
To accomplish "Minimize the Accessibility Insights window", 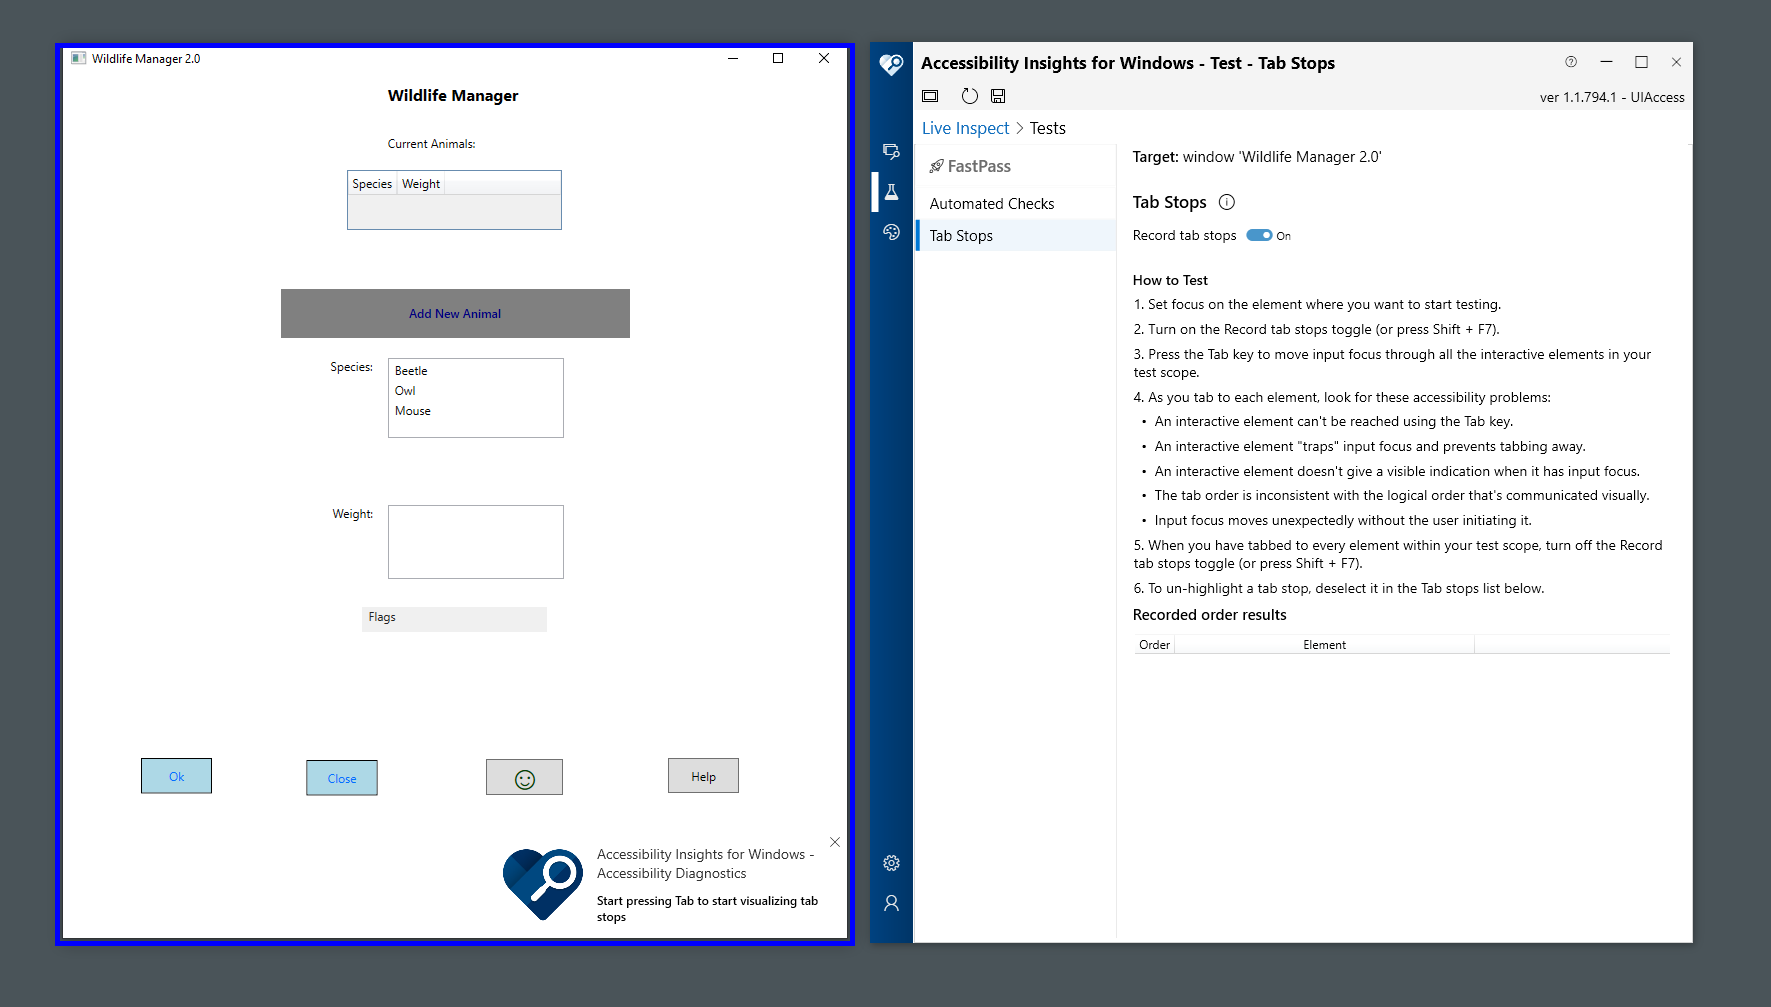I will click(x=1606, y=62).
